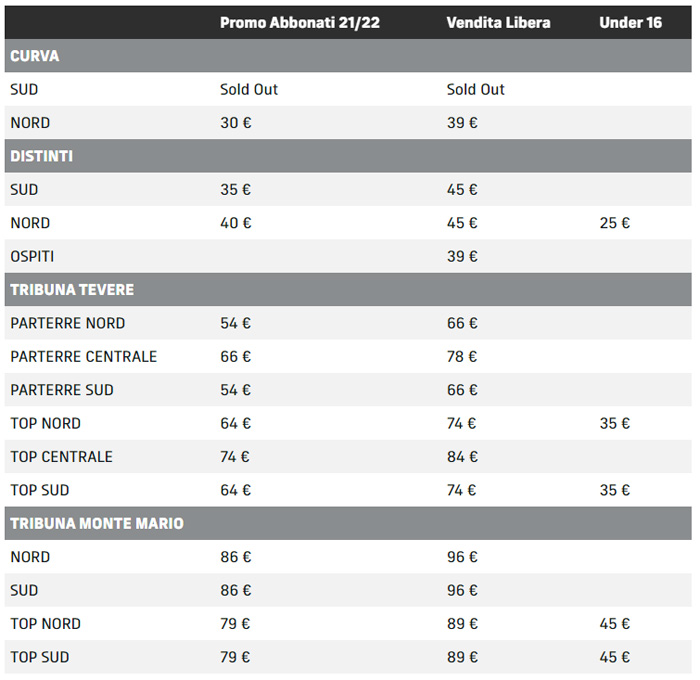
Task: Select the 78 € Parterre Centrale price
Action: pos(462,356)
